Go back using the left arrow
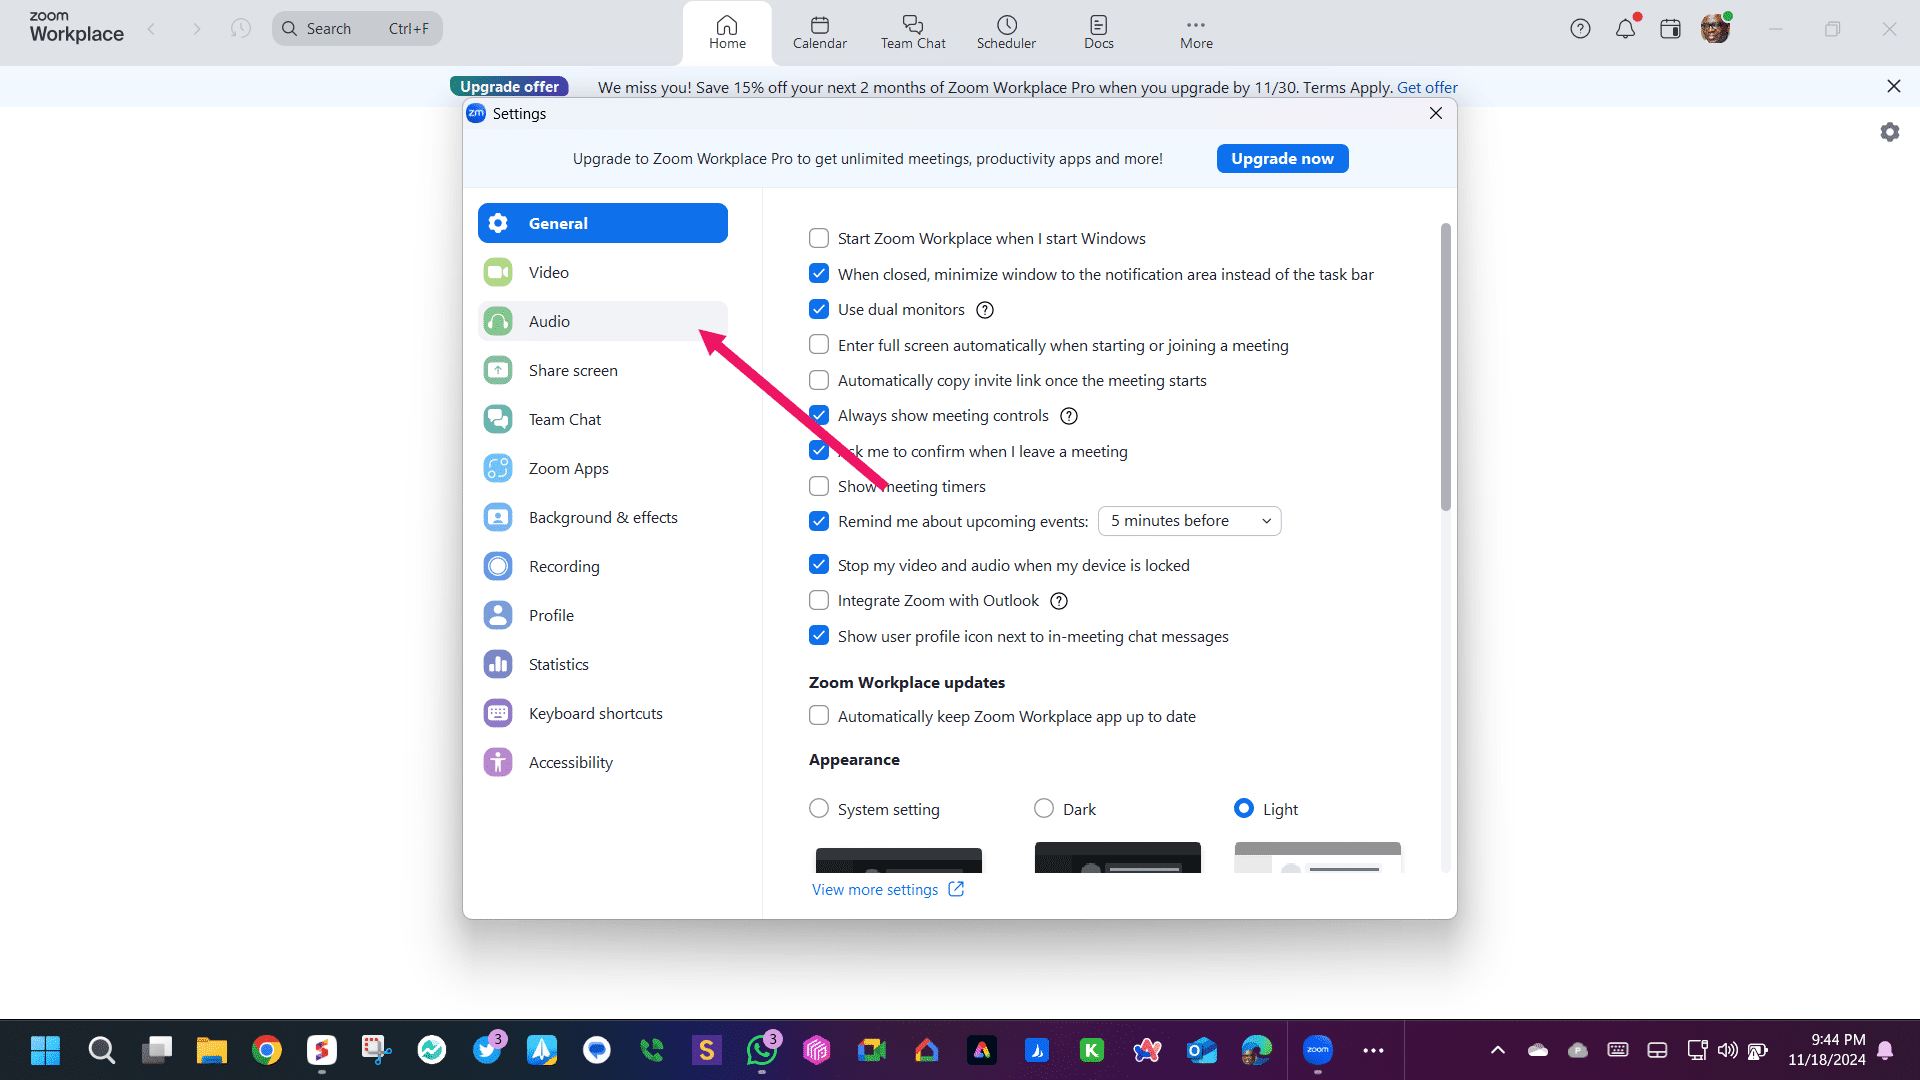 click(152, 29)
